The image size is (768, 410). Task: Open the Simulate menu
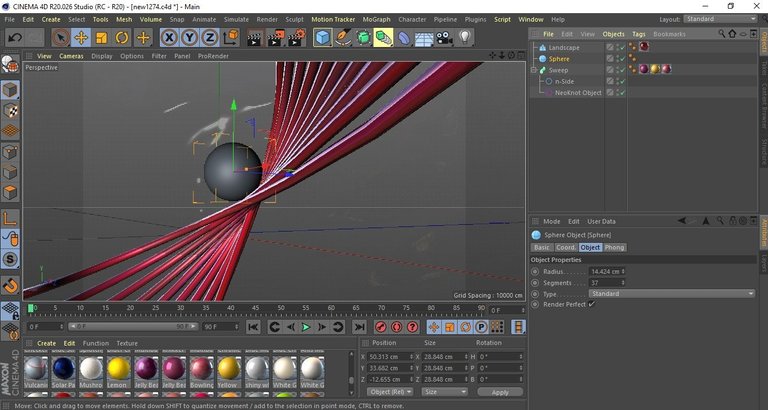236,20
